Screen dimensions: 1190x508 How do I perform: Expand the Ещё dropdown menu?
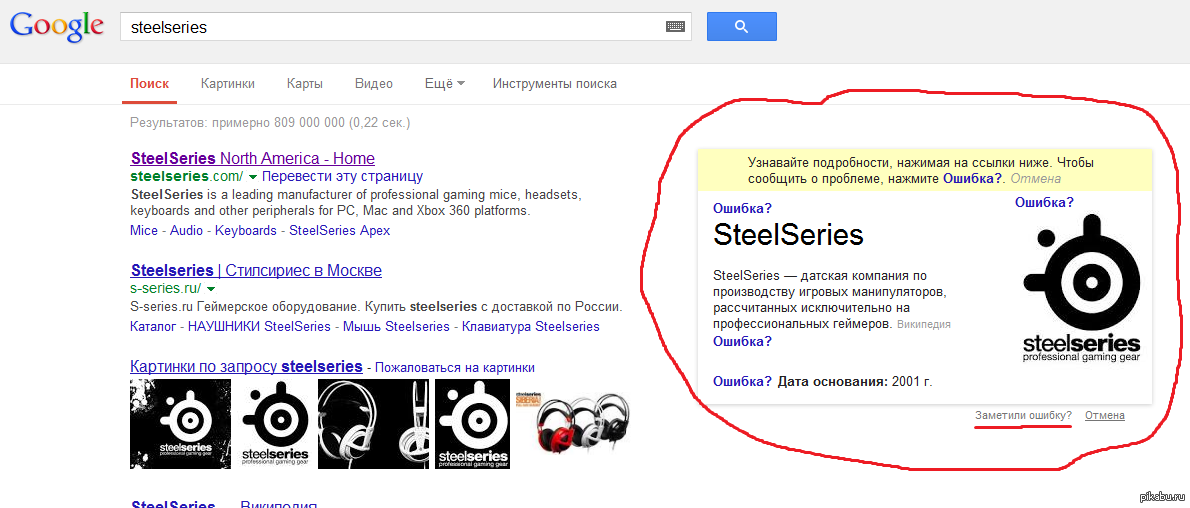pyautogui.click(x=444, y=84)
